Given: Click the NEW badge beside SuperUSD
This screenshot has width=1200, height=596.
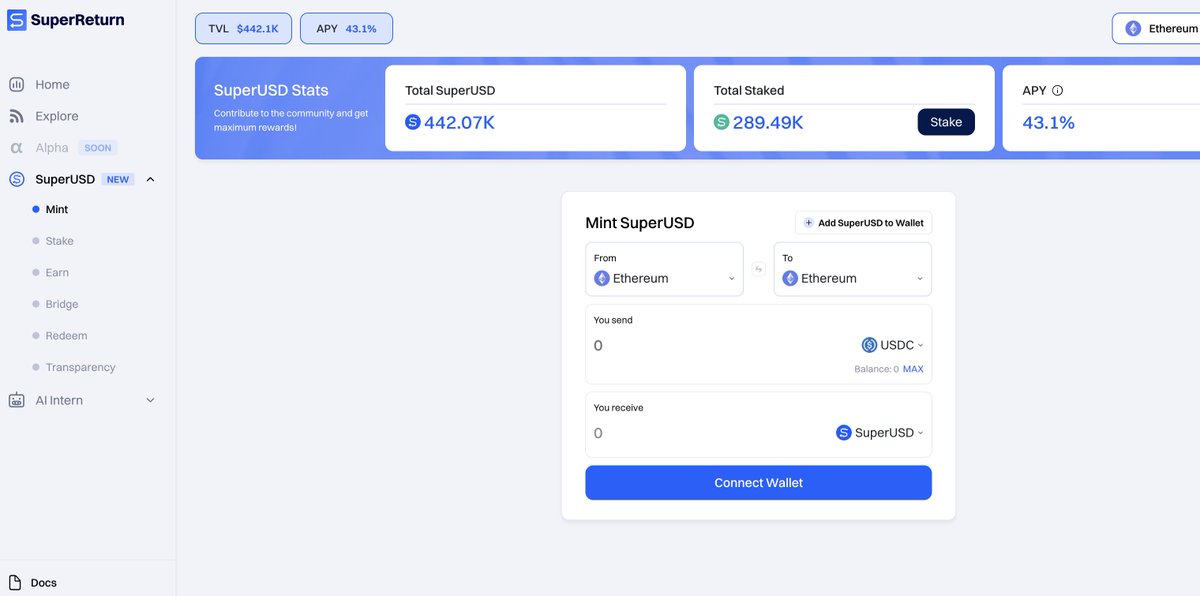Looking at the screenshot, I should [x=118, y=180].
